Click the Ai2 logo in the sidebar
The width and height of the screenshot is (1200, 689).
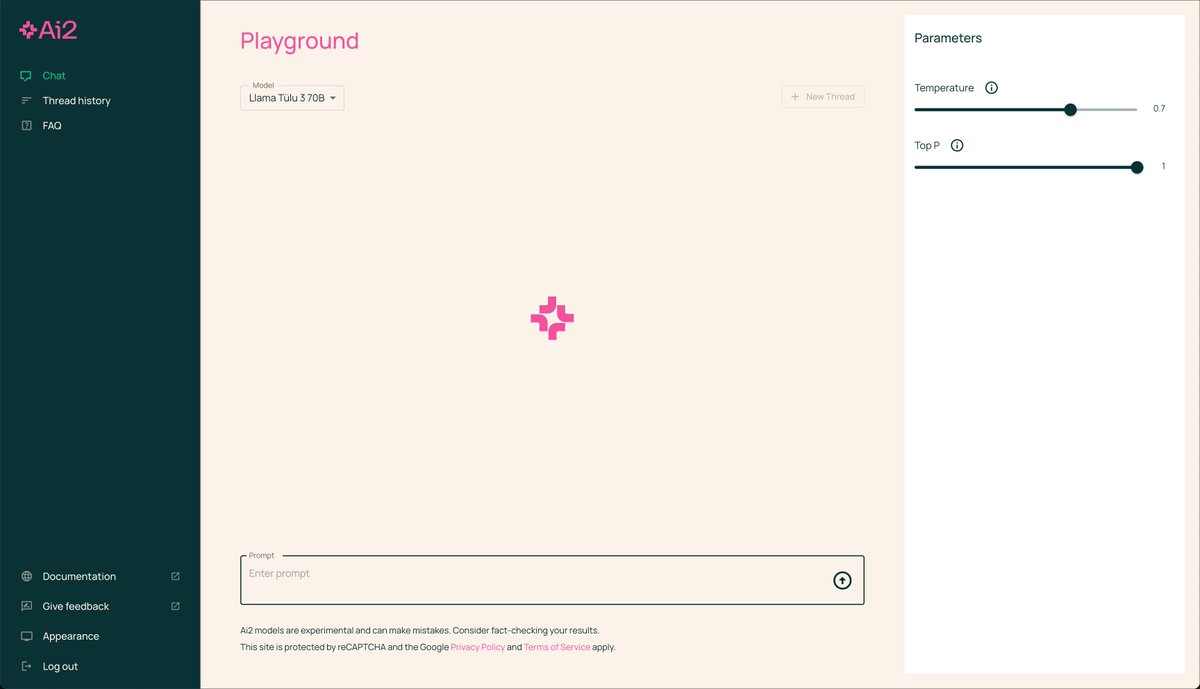(x=48, y=30)
